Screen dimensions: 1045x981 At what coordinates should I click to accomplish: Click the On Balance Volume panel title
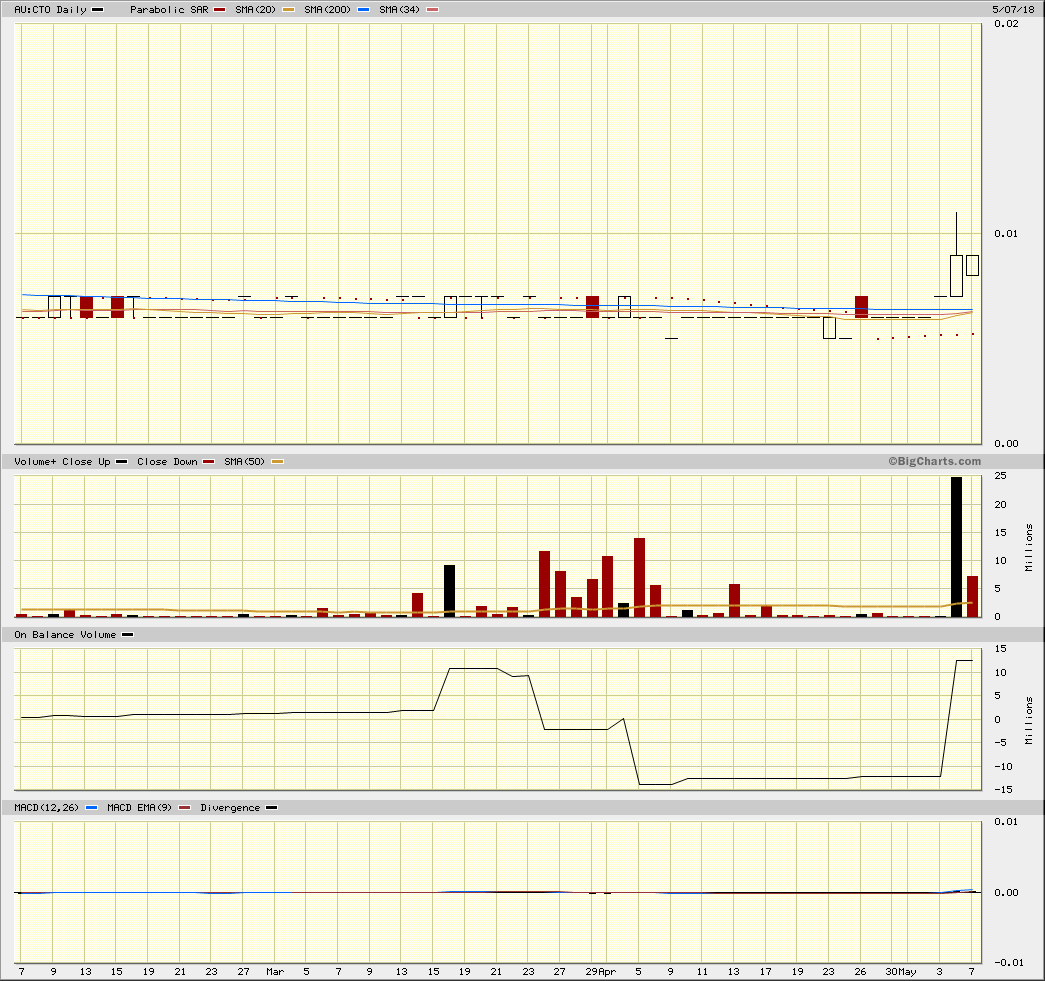pos(65,634)
